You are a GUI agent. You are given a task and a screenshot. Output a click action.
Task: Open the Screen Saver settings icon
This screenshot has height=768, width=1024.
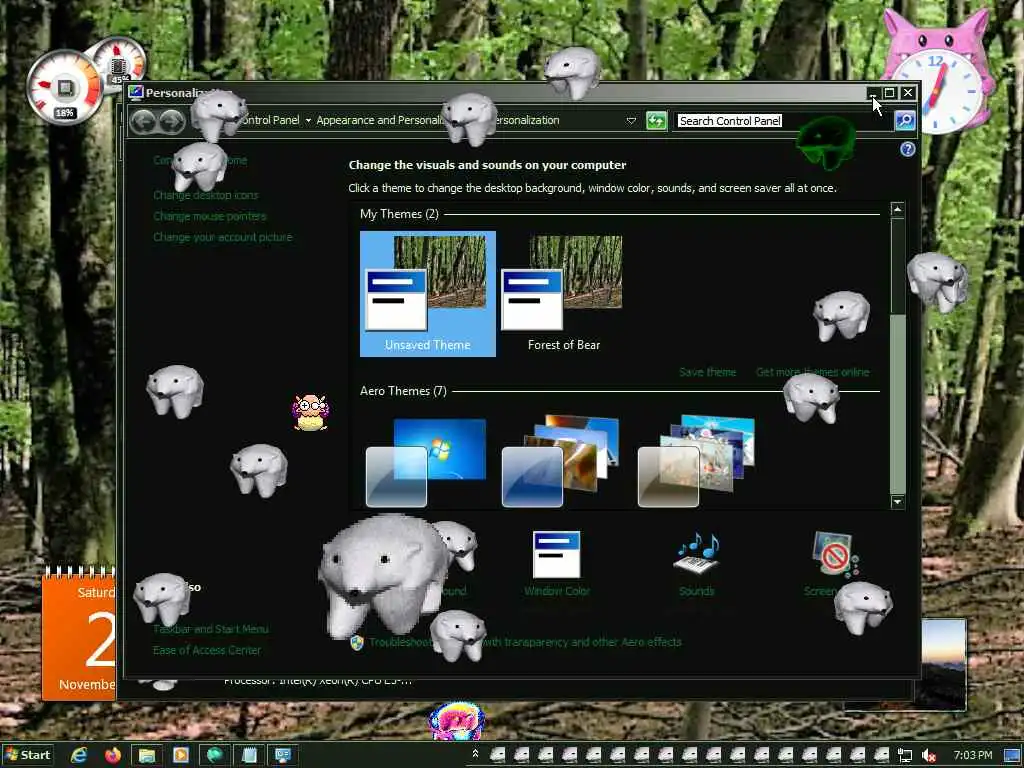tap(835, 554)
